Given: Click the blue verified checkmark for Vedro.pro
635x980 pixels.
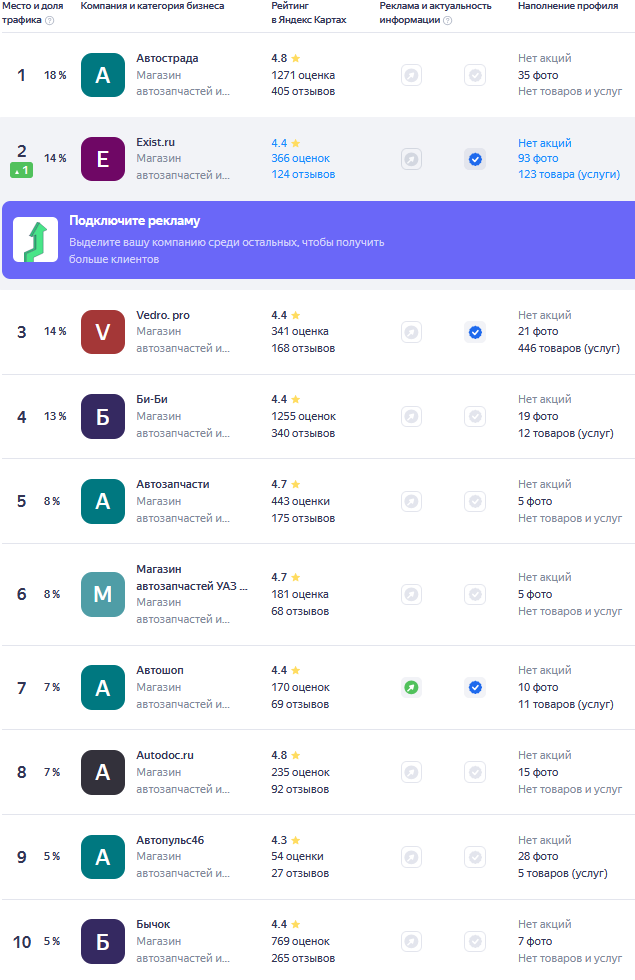Looking at the screenshot, I should coord(475,332).
